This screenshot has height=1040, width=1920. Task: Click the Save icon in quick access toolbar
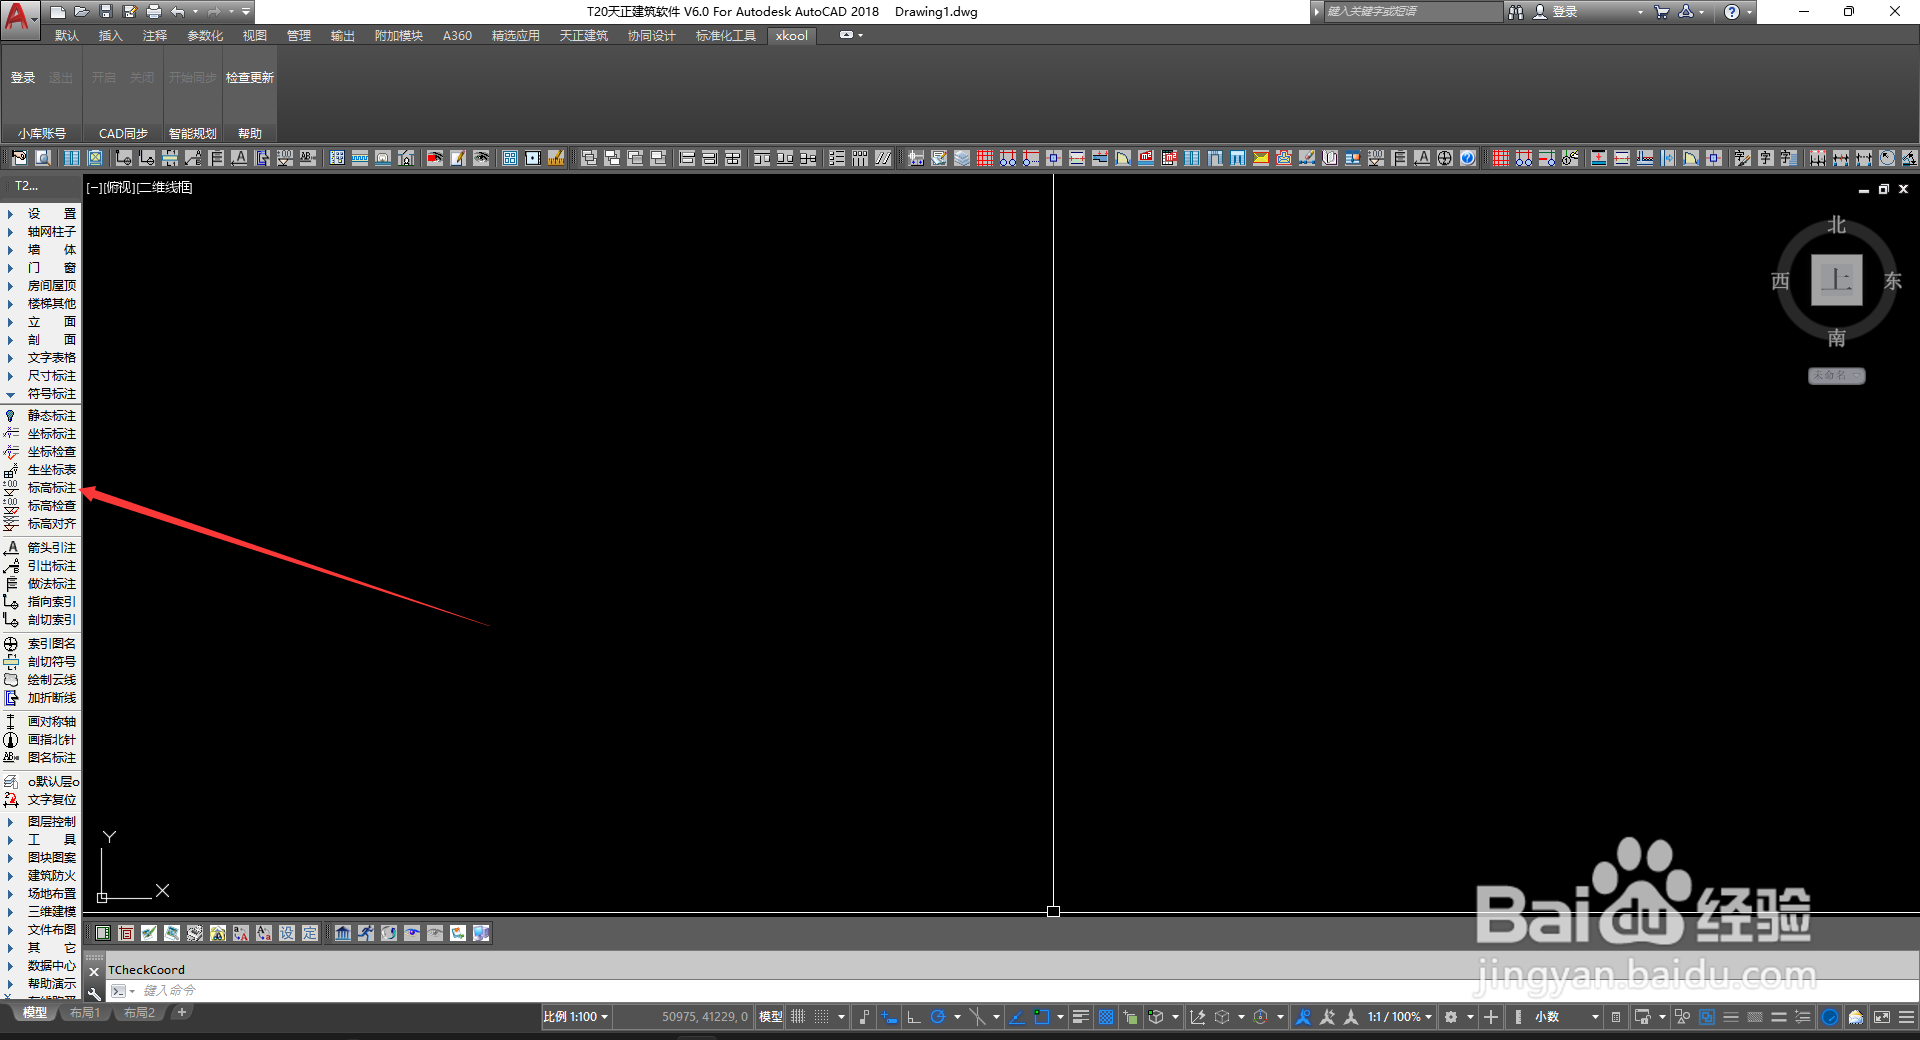tap(106, 12)
